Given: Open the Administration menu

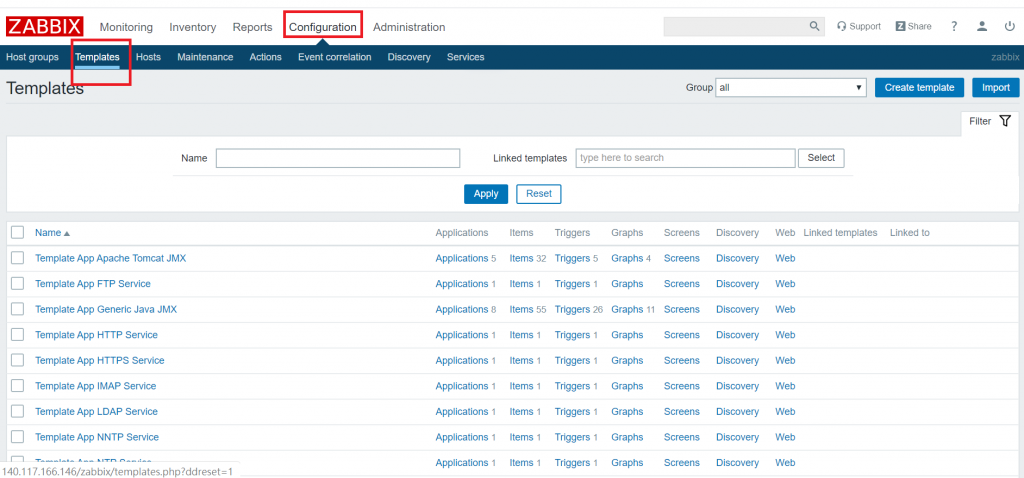Looking at the screenshot, I should 409,27.
